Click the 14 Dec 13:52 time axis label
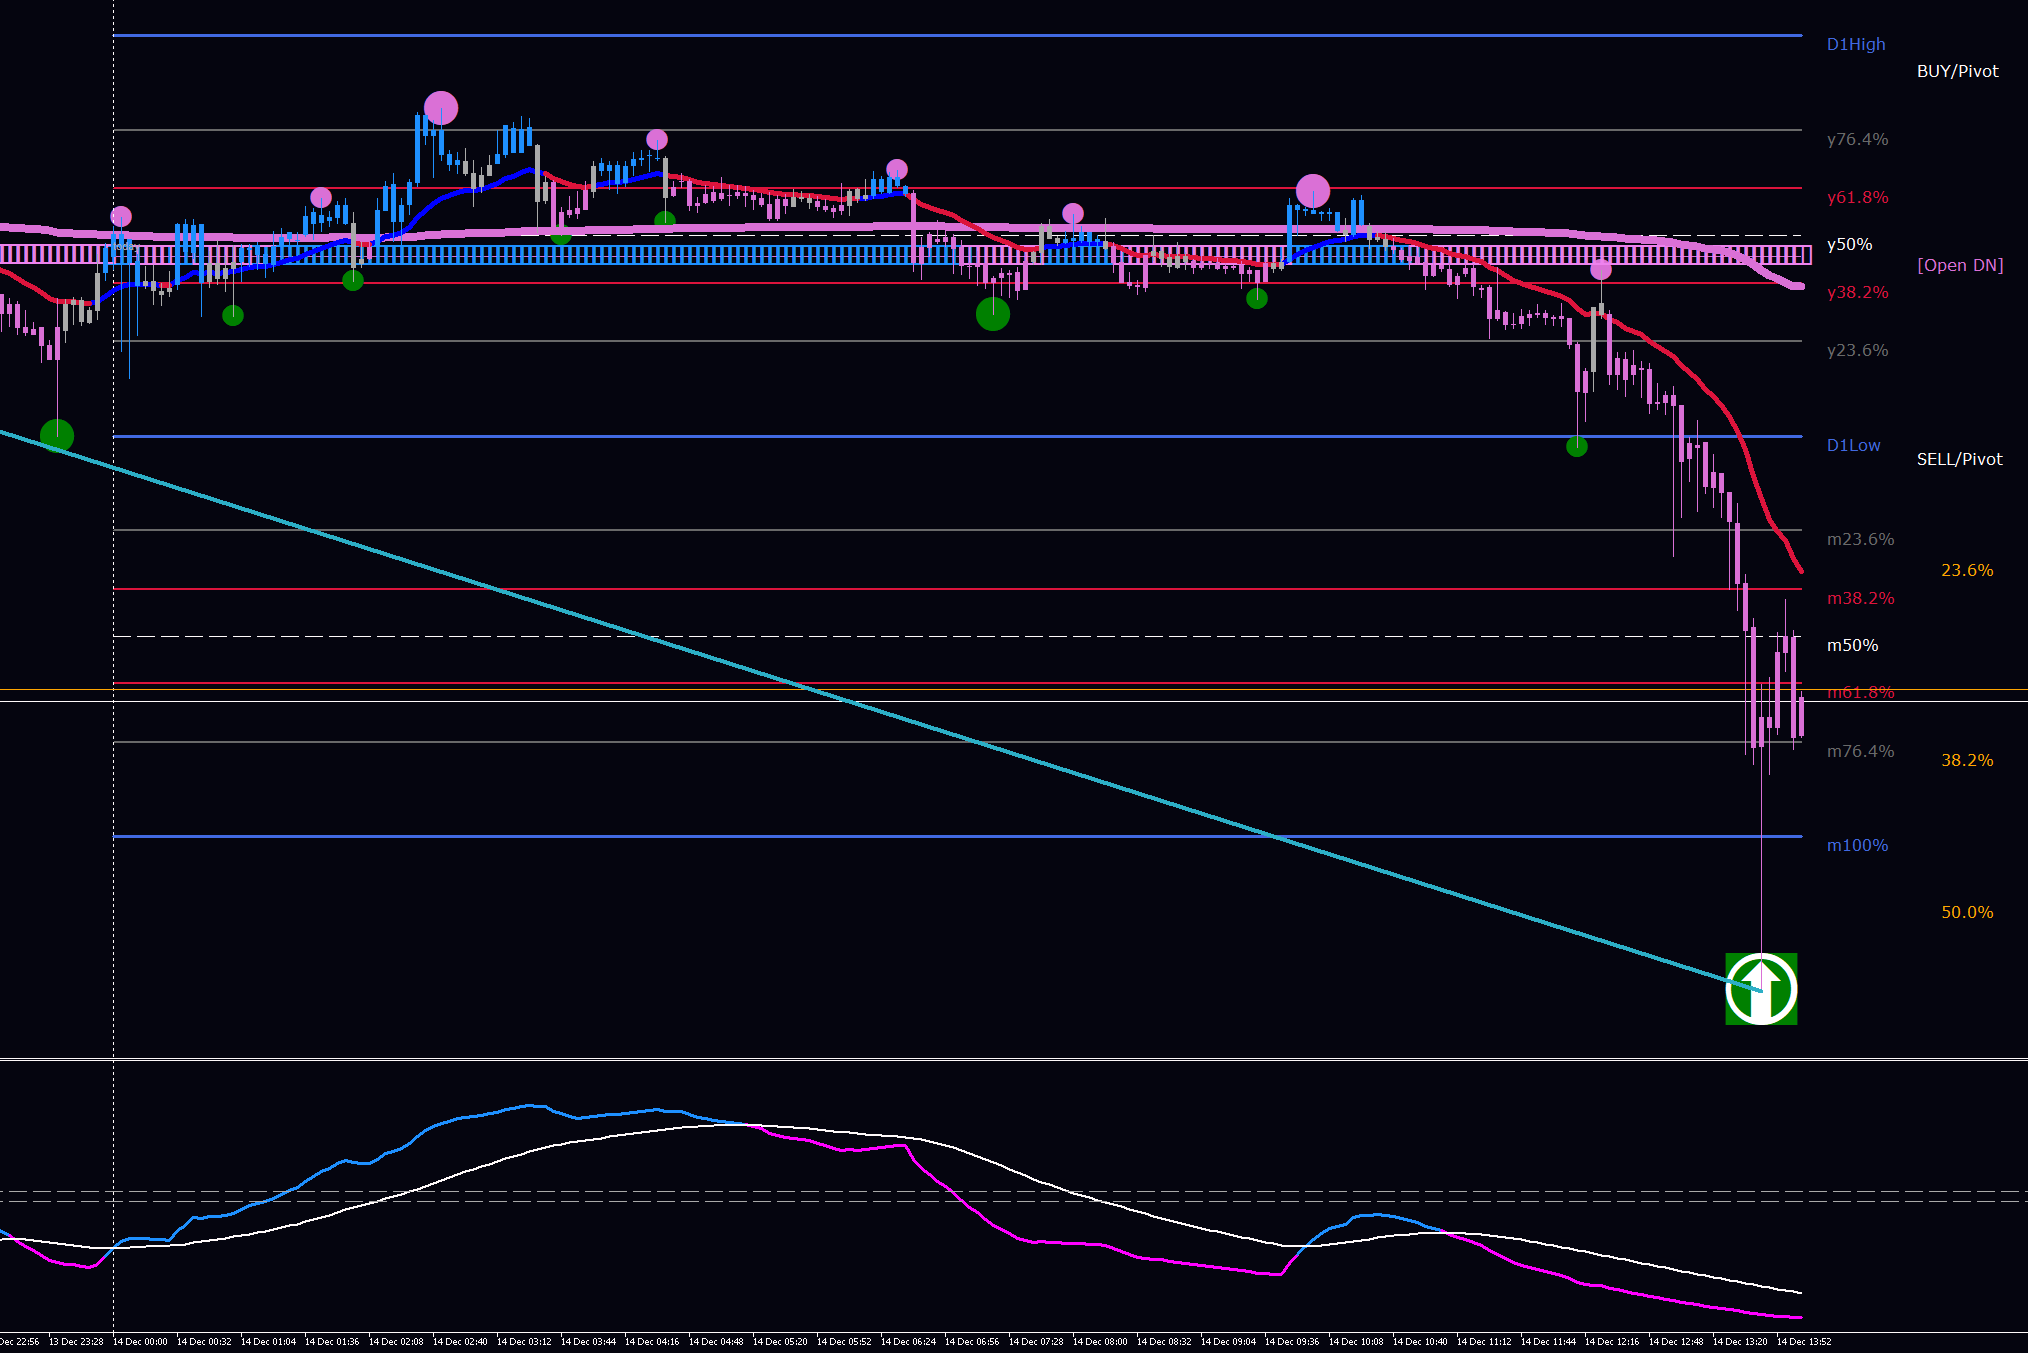This screenshot has height=1353, width=2028. coord(1803,1342)
